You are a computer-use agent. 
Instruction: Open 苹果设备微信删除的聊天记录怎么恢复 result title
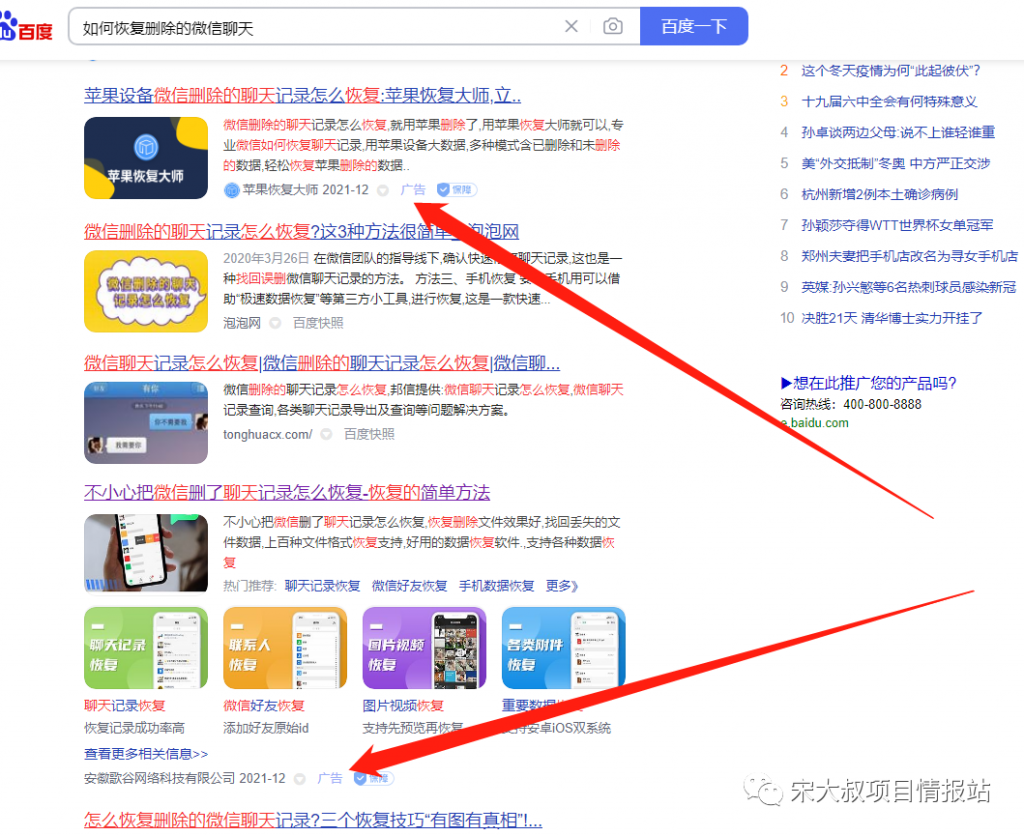[302, 96]
